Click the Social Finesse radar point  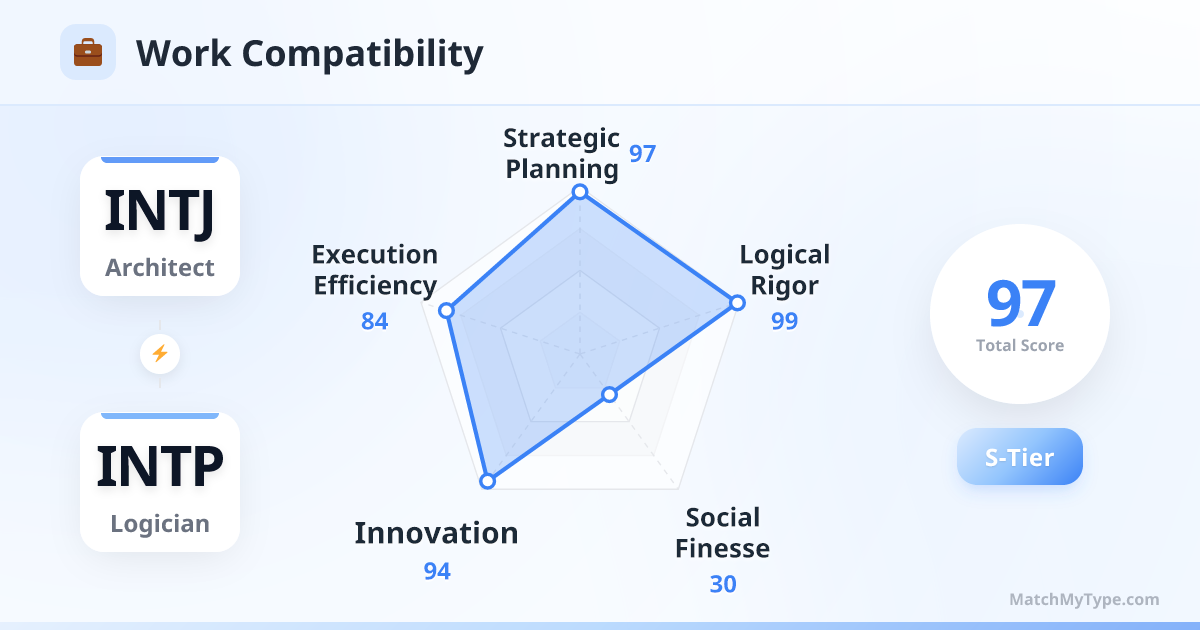[610, 396]
